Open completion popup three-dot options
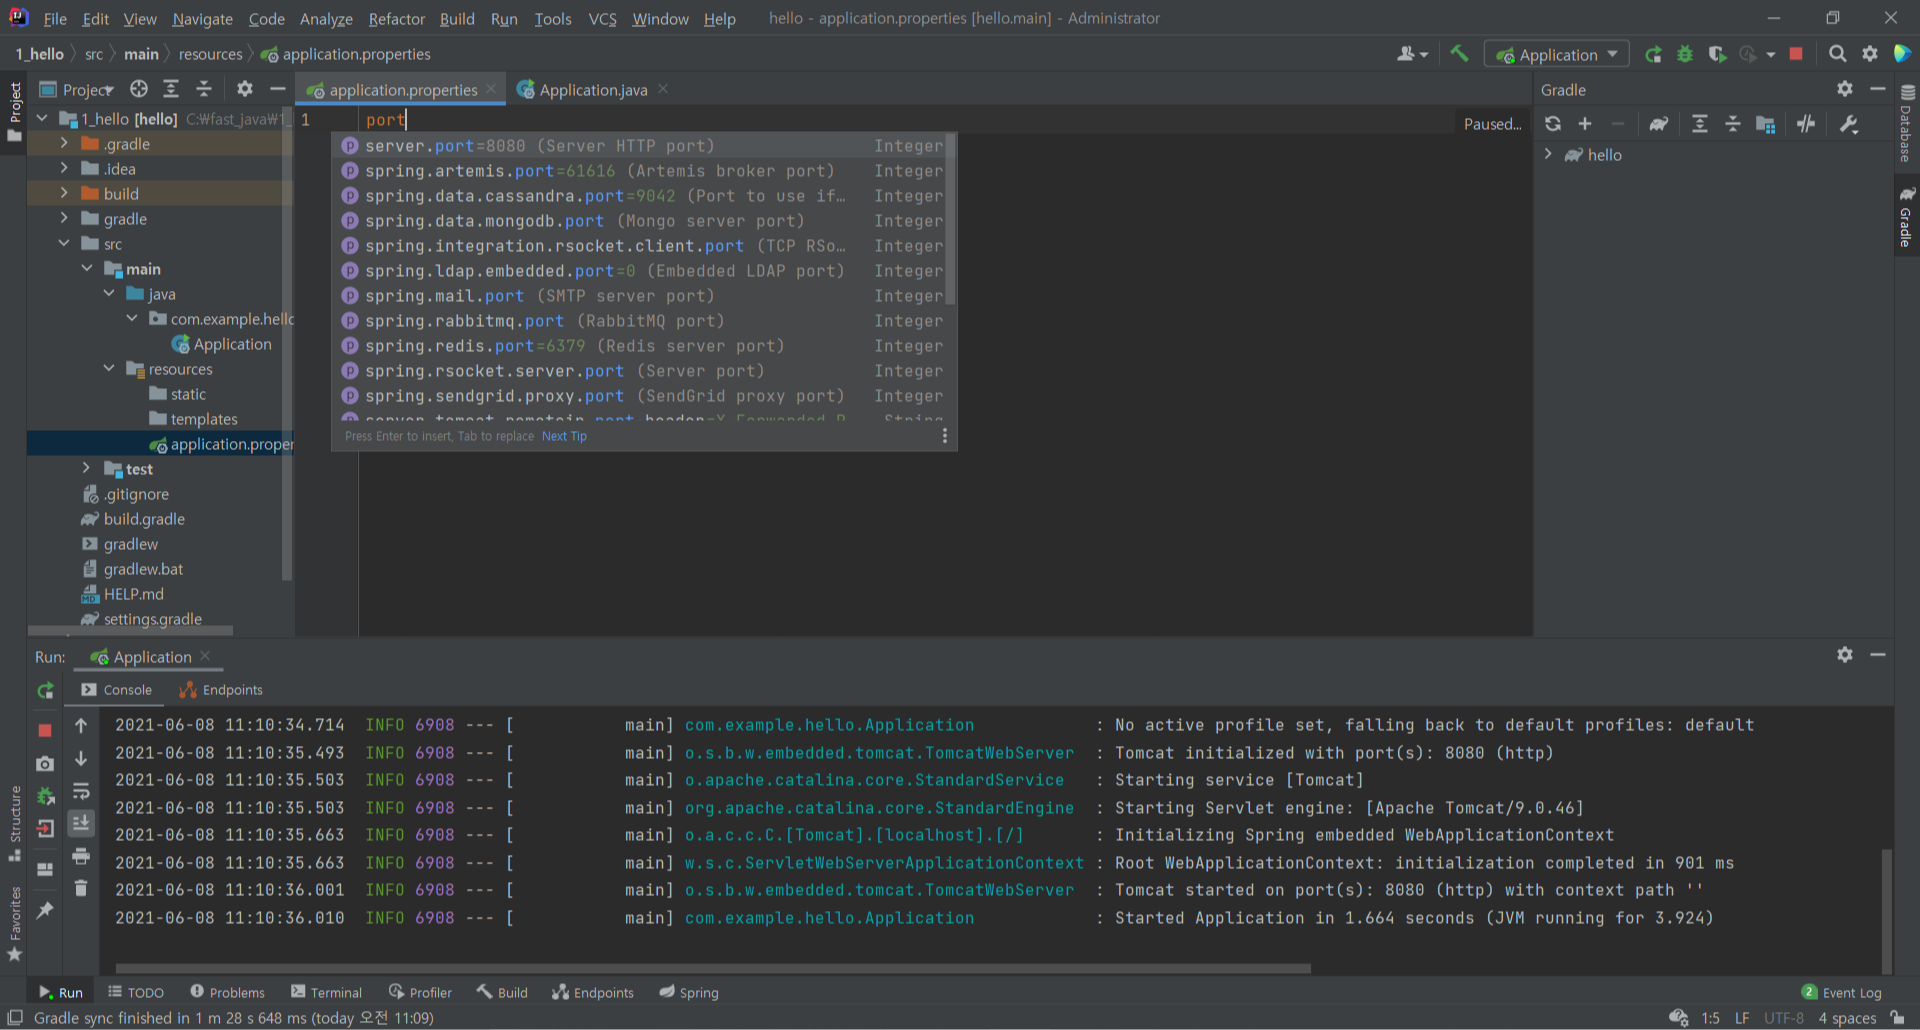 [x=944, y=436]
